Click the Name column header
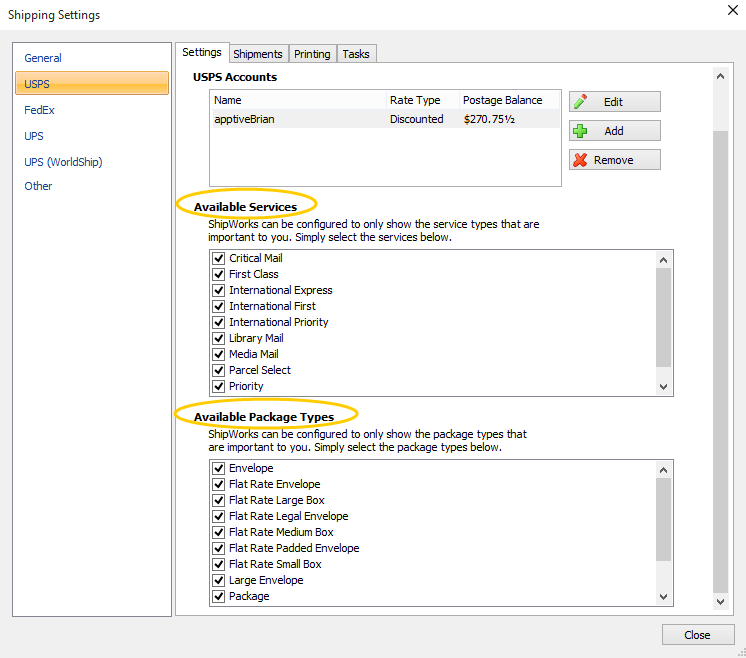 click(x=298, y=100)
